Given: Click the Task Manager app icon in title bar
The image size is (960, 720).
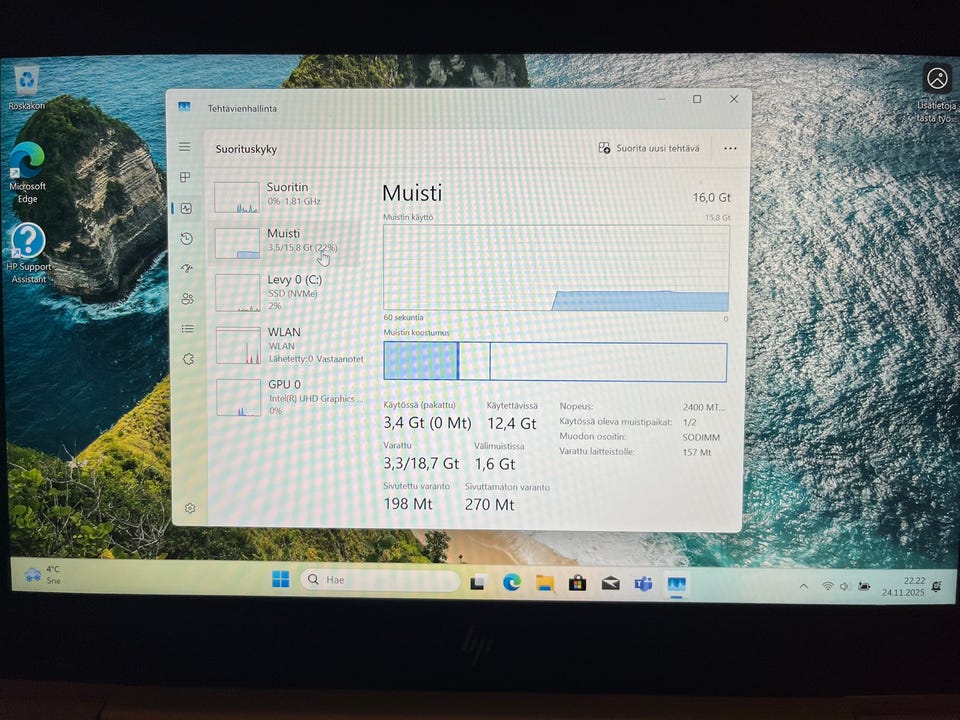Looking at the screenshot, I should [184, 107].
